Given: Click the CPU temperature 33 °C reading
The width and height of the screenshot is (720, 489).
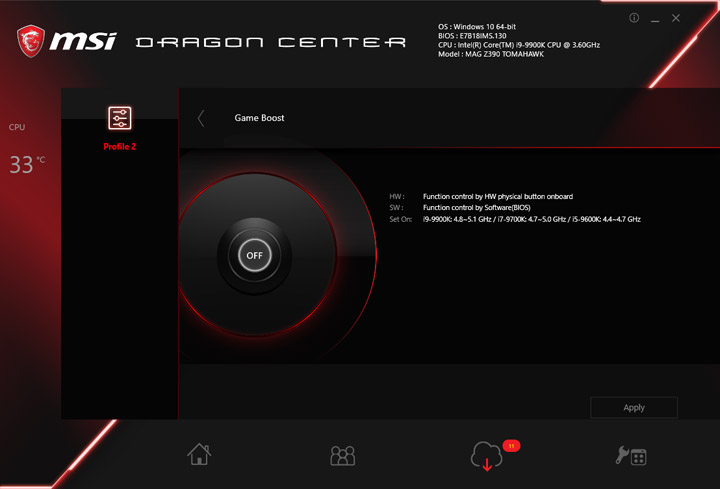Looking at the screenshot, I should coord(27,164).
